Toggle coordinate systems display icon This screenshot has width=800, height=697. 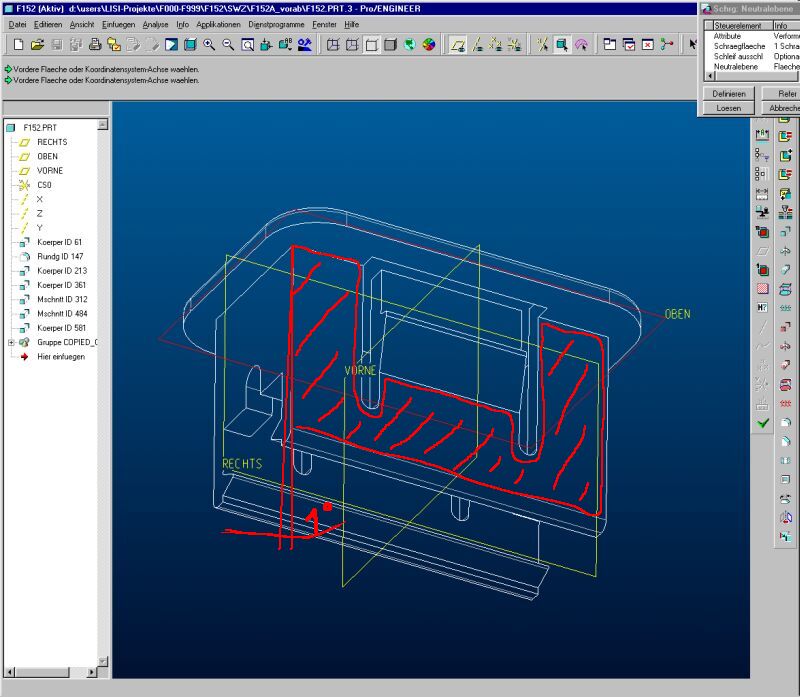[514, 45]
